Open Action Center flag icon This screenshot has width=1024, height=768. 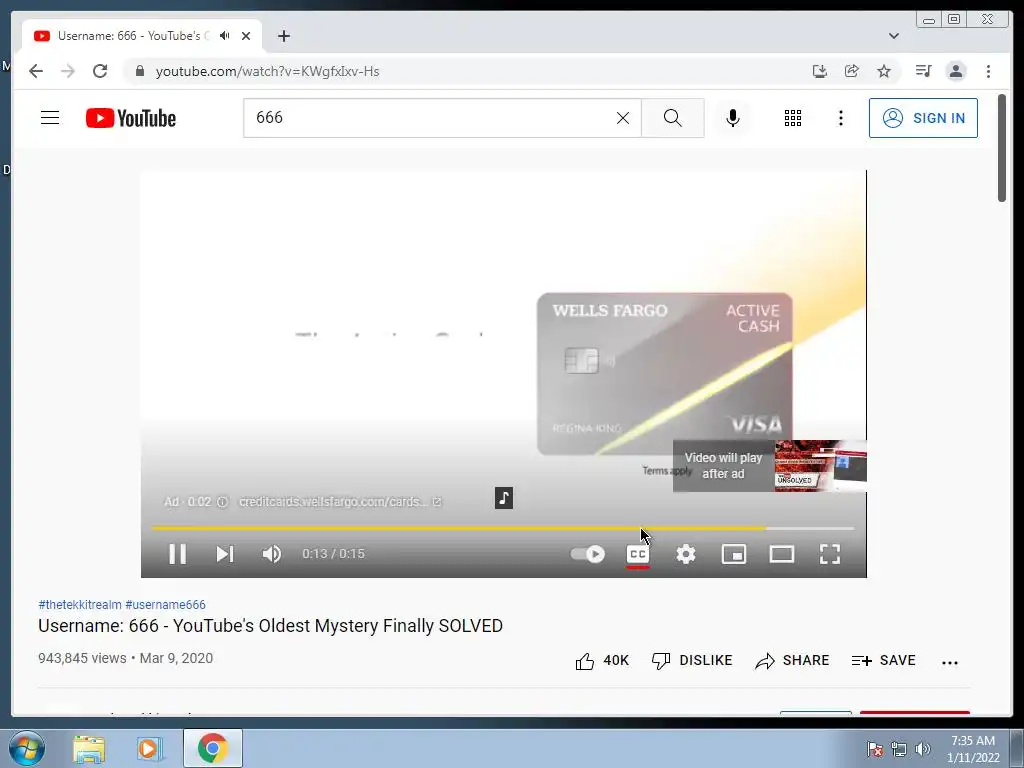(874, 749)
